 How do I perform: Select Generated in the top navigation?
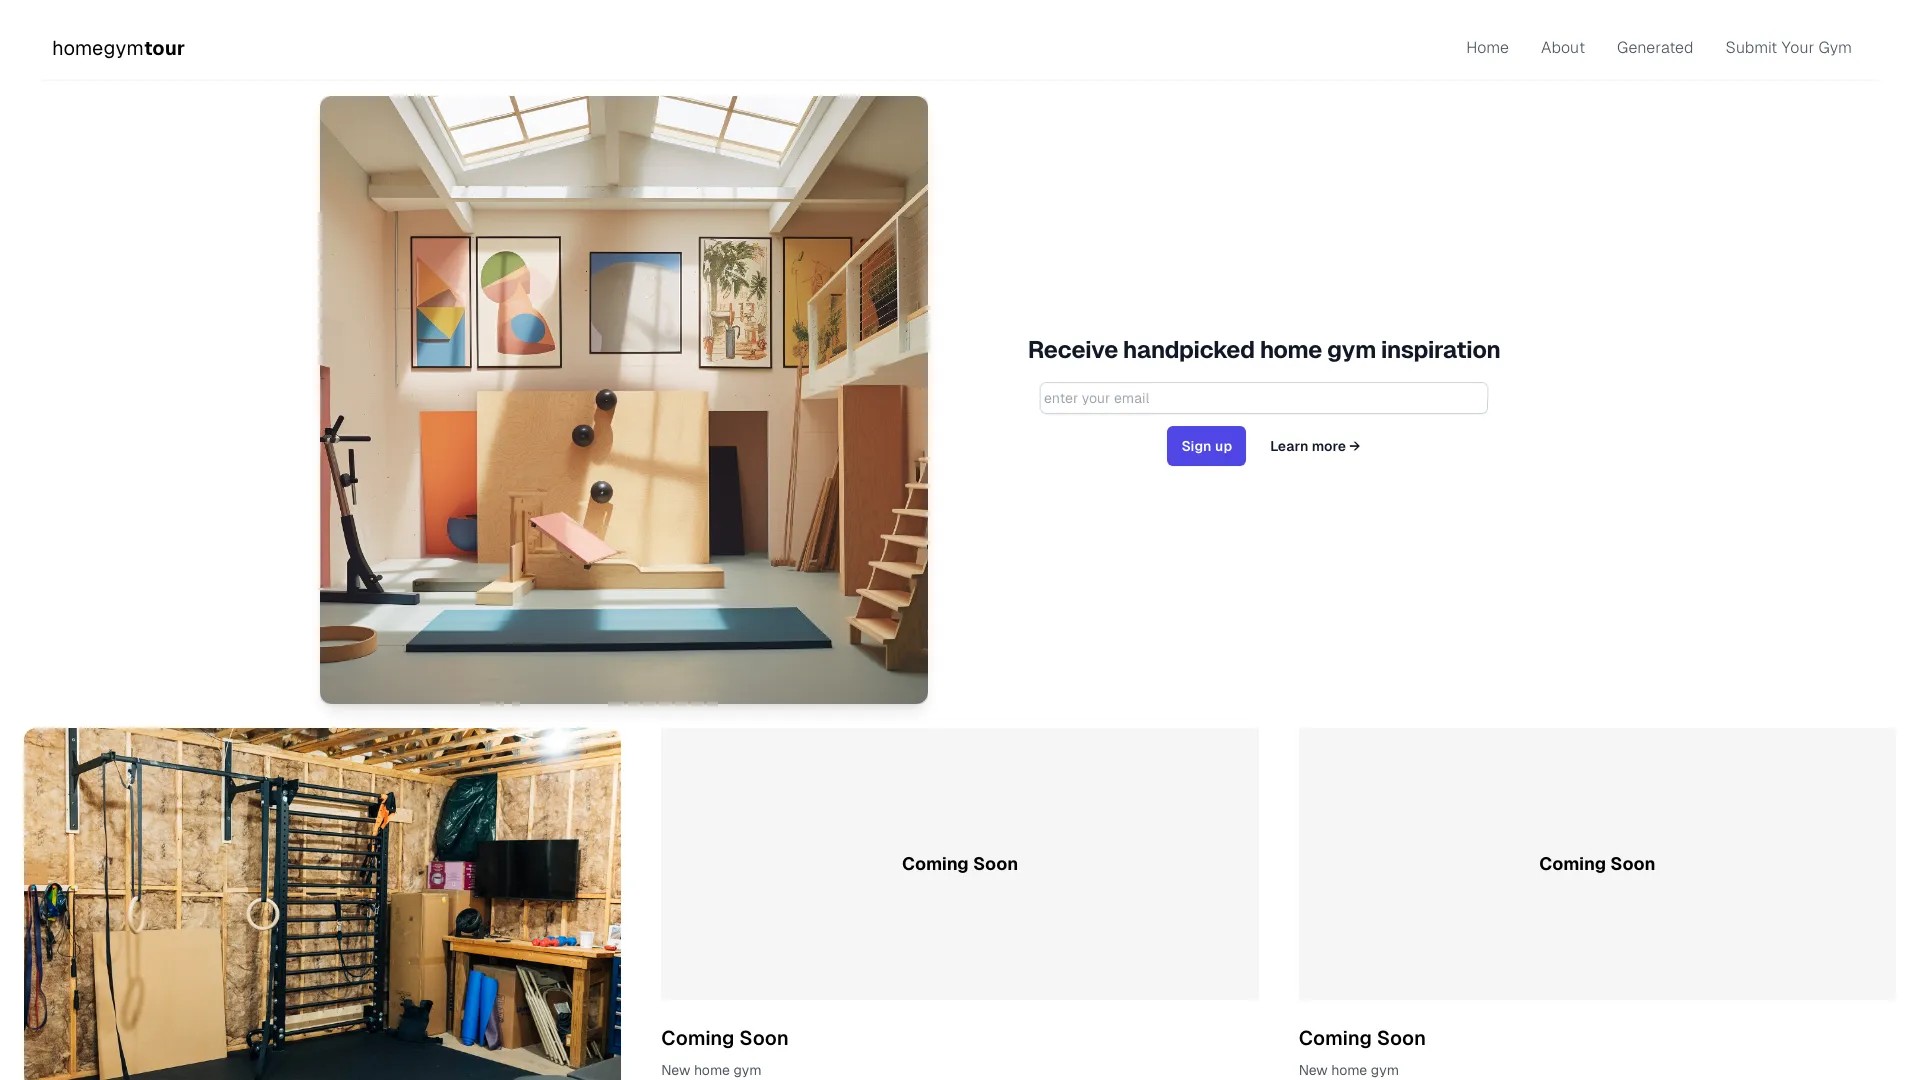tap(1655, 47)
